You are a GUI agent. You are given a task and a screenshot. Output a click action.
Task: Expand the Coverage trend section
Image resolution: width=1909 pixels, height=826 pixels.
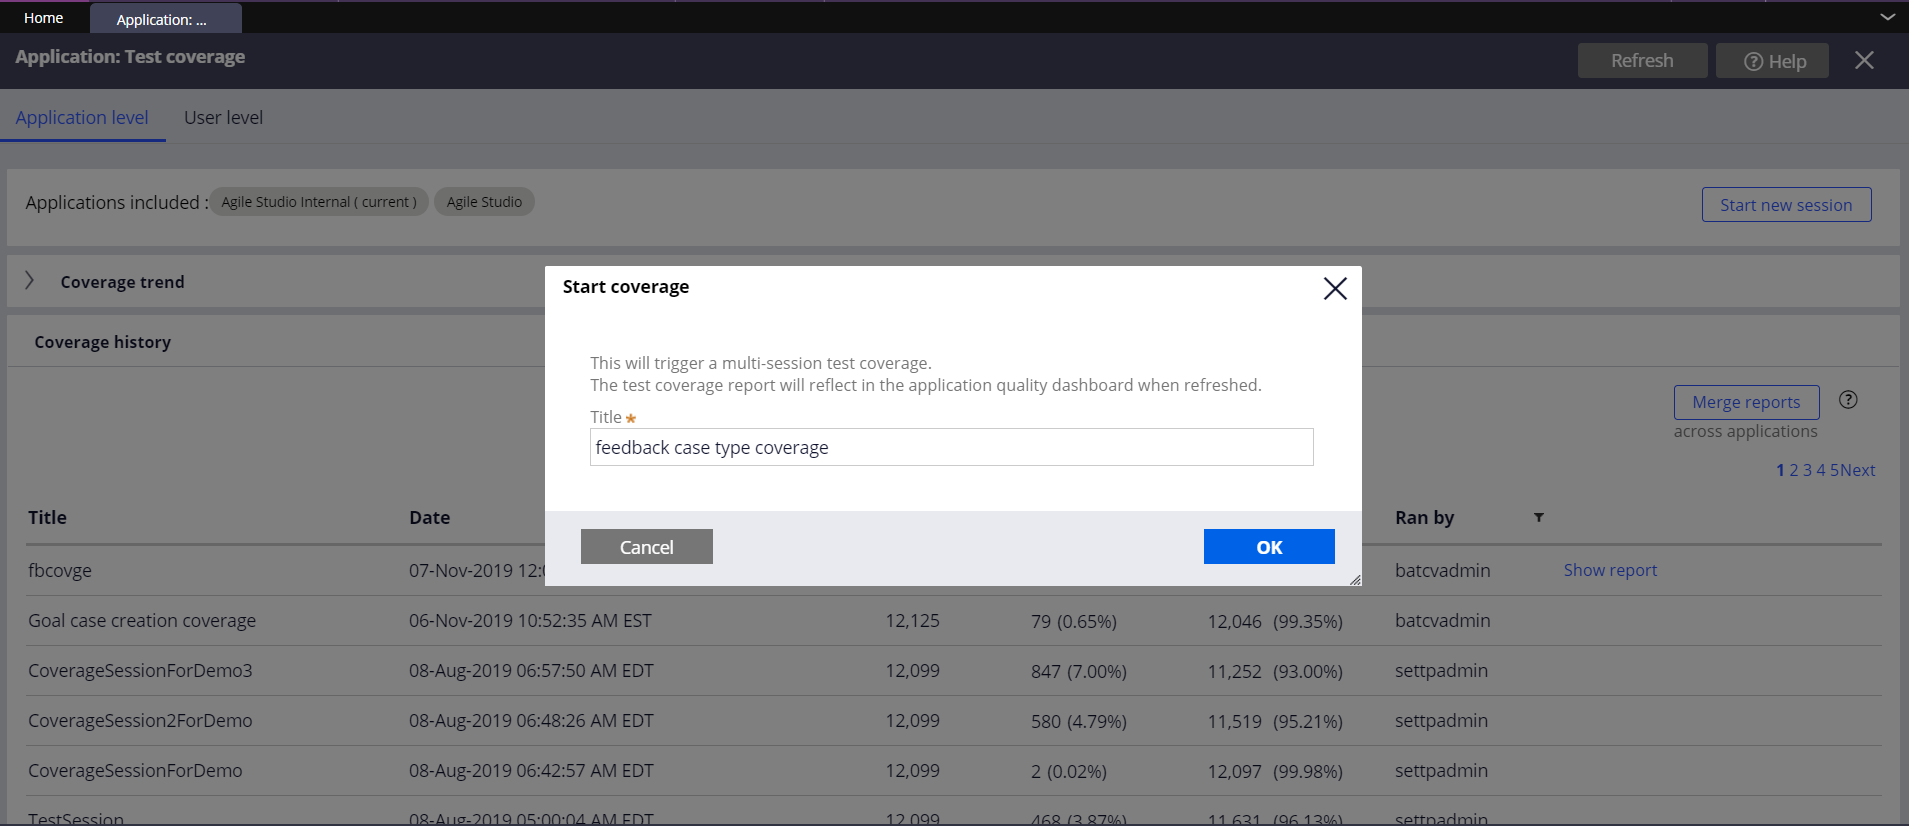click(30, 281)
